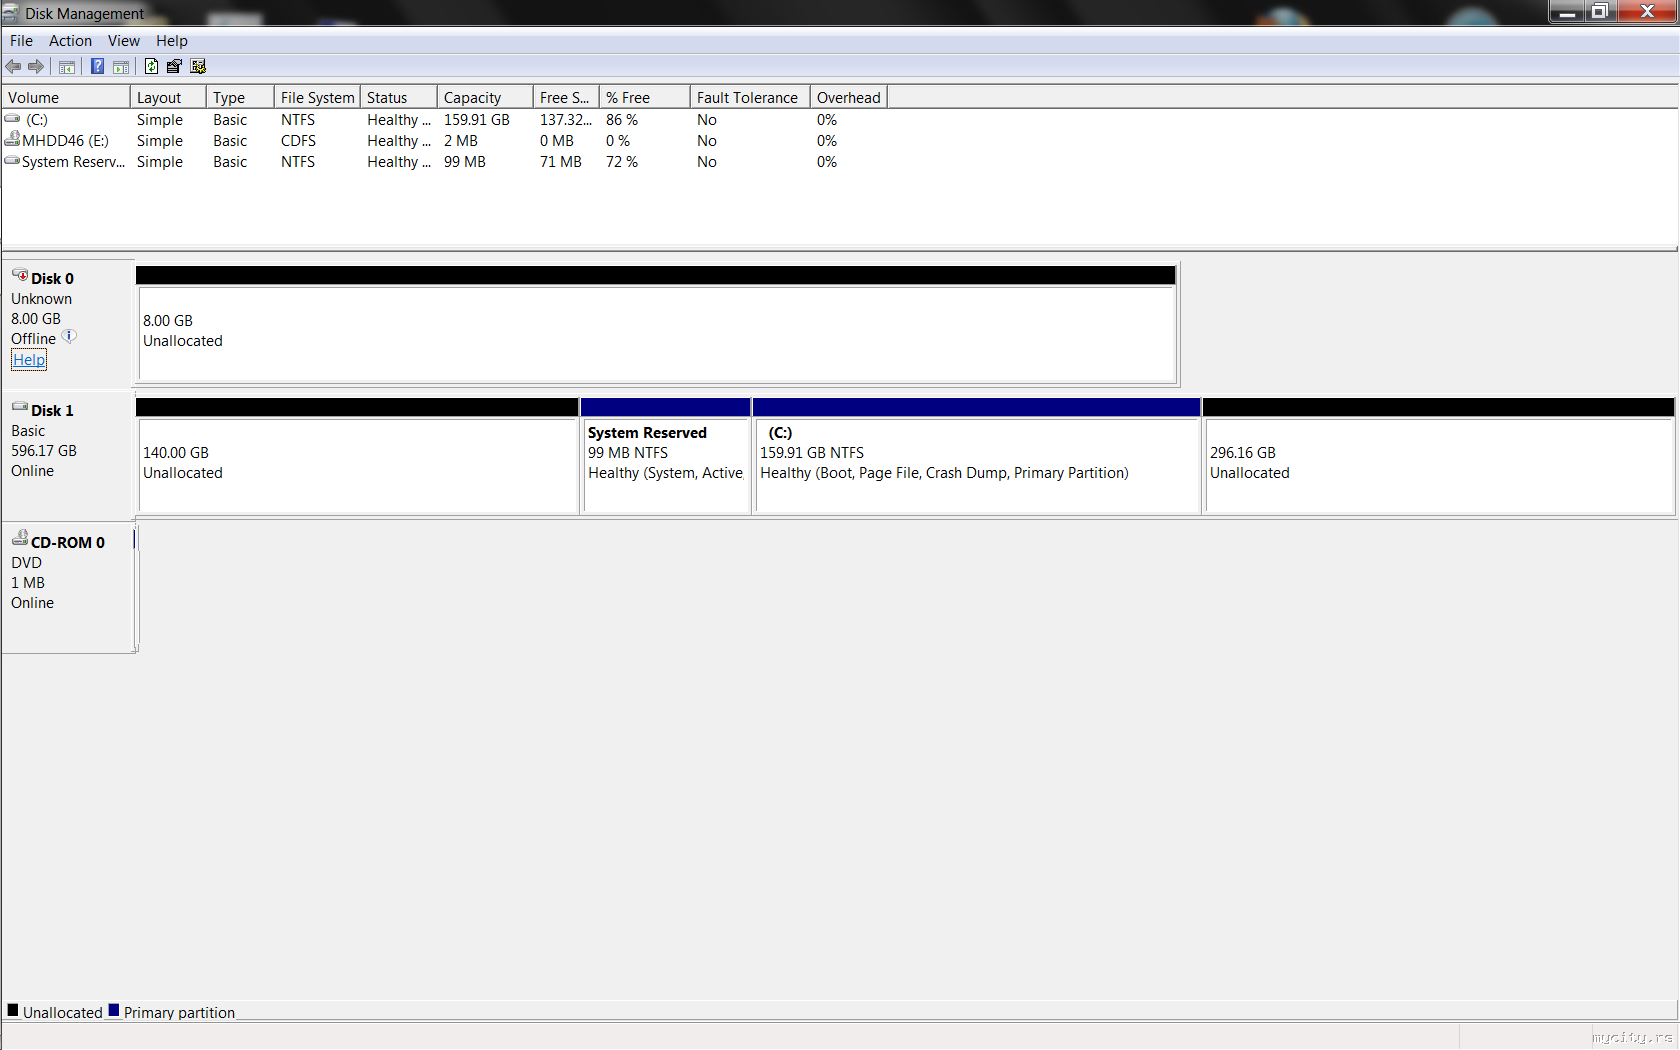The width and height of the screenshot is (1680, 1050).
Task: Click the black Unallocated legend swatch
Action: [x=13, y=1010]
